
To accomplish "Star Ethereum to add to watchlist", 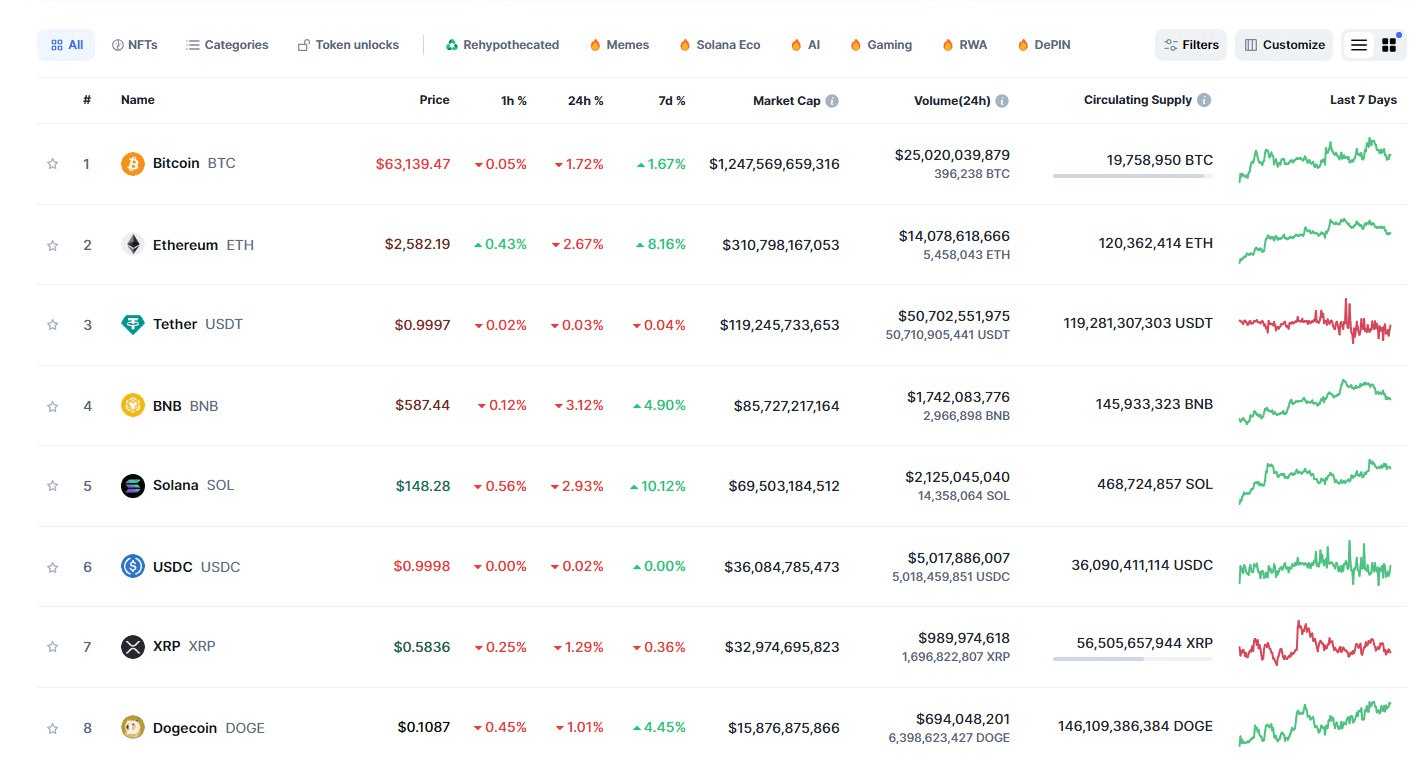I will point(53,245).
